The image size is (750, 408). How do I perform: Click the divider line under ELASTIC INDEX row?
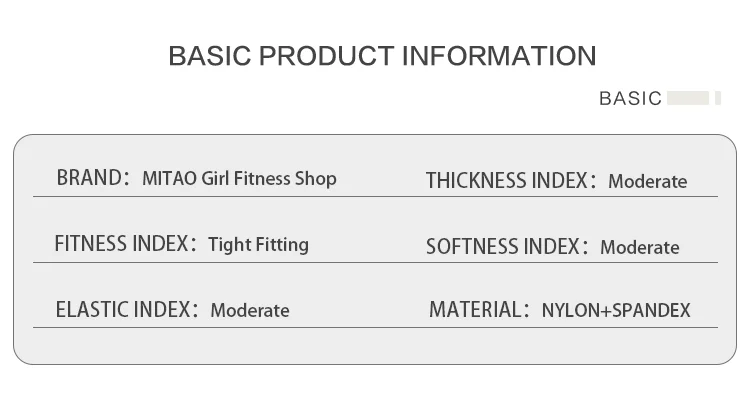(x=375, y=328)
